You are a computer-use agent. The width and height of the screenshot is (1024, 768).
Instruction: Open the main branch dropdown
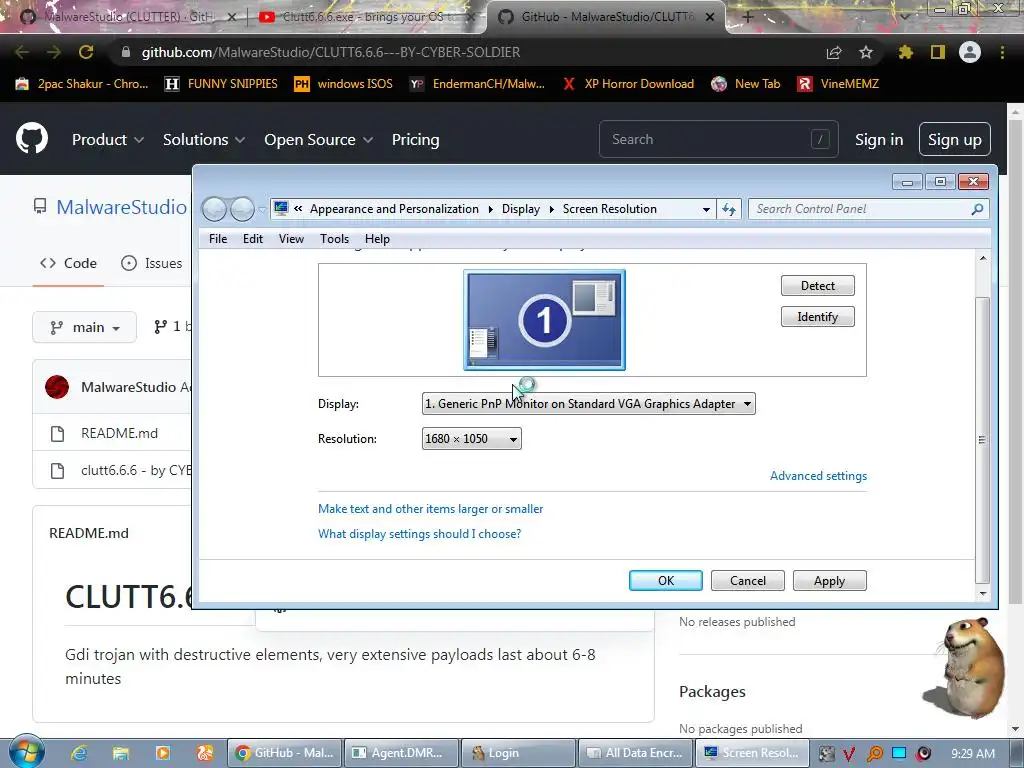click(x=84, y=327)
